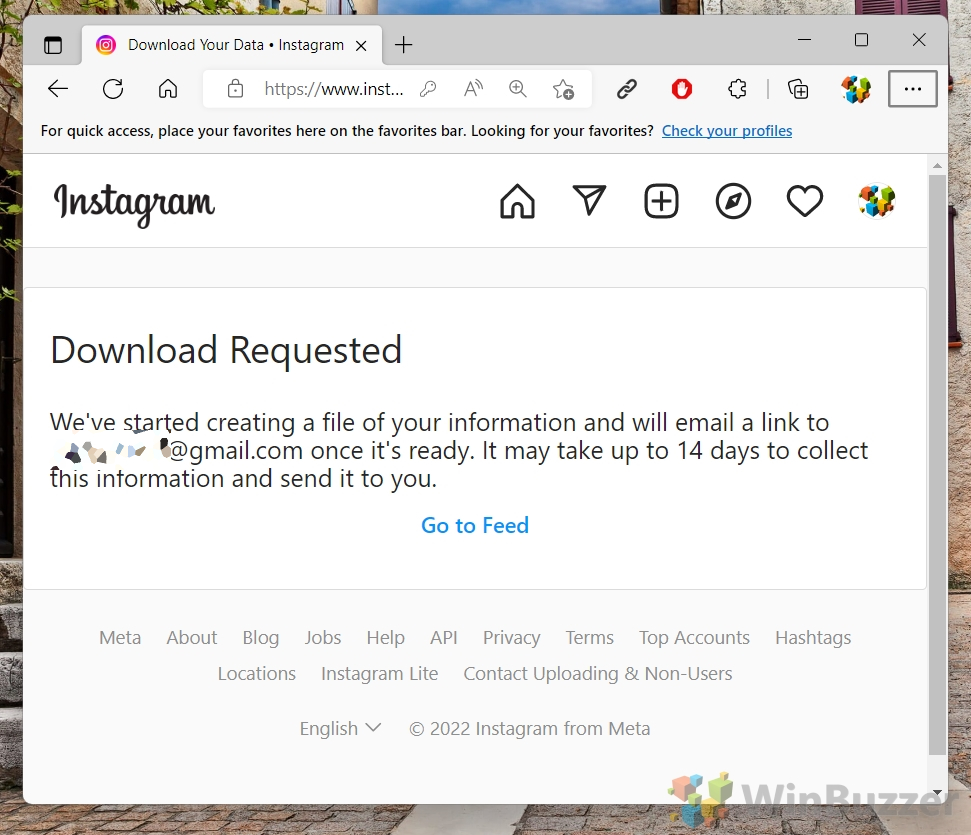The width and height of the screenshot is (971, 835).
Task: Open Instagram profile picture menu
Action: [877, 201]
